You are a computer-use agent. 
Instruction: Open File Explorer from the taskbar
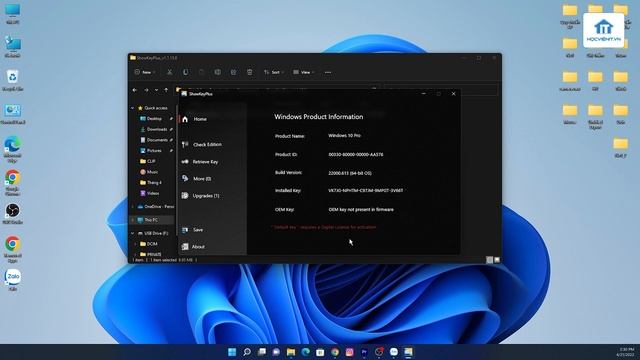coord(291,352)
